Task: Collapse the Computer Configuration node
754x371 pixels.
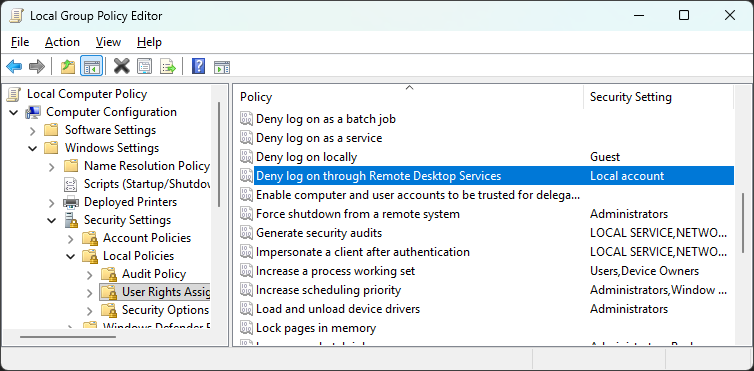Action: (13, 112)
